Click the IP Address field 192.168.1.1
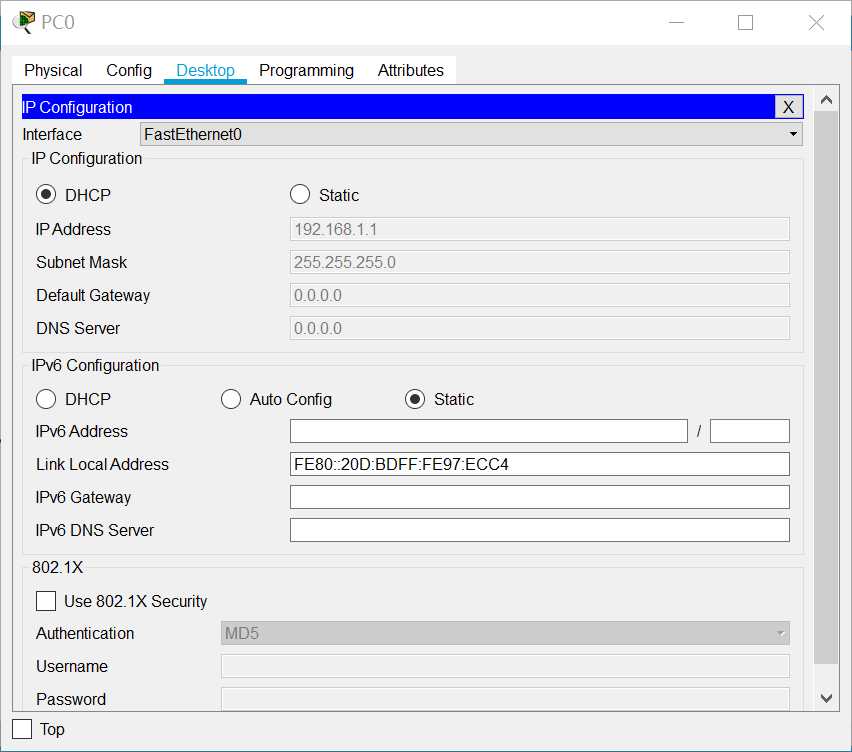The height and width of the screenshot is (752, 852). coord(540,229)
